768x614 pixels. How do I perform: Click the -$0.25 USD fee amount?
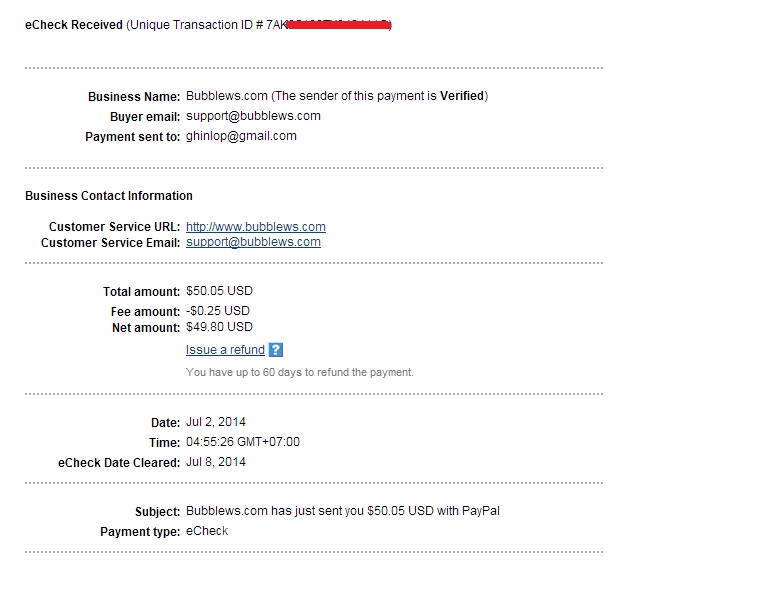217,311
